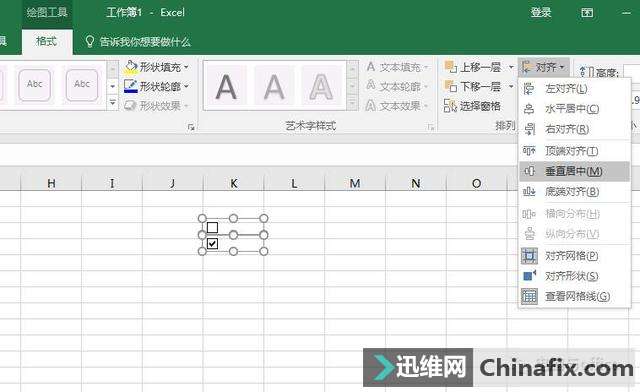Image resolution: width=640 pixels, height=392 pixels.
Task: Select column L header
Action: tap(294, 183)
